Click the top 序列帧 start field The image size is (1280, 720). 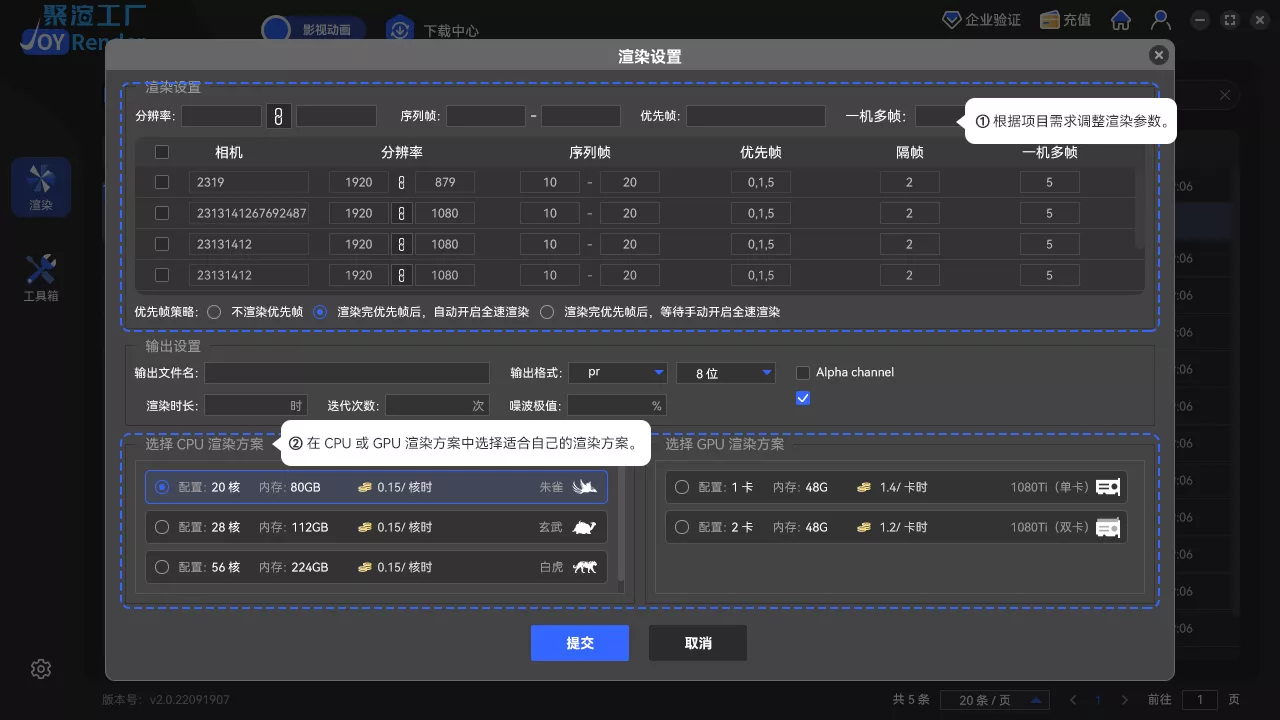[486, 116]
